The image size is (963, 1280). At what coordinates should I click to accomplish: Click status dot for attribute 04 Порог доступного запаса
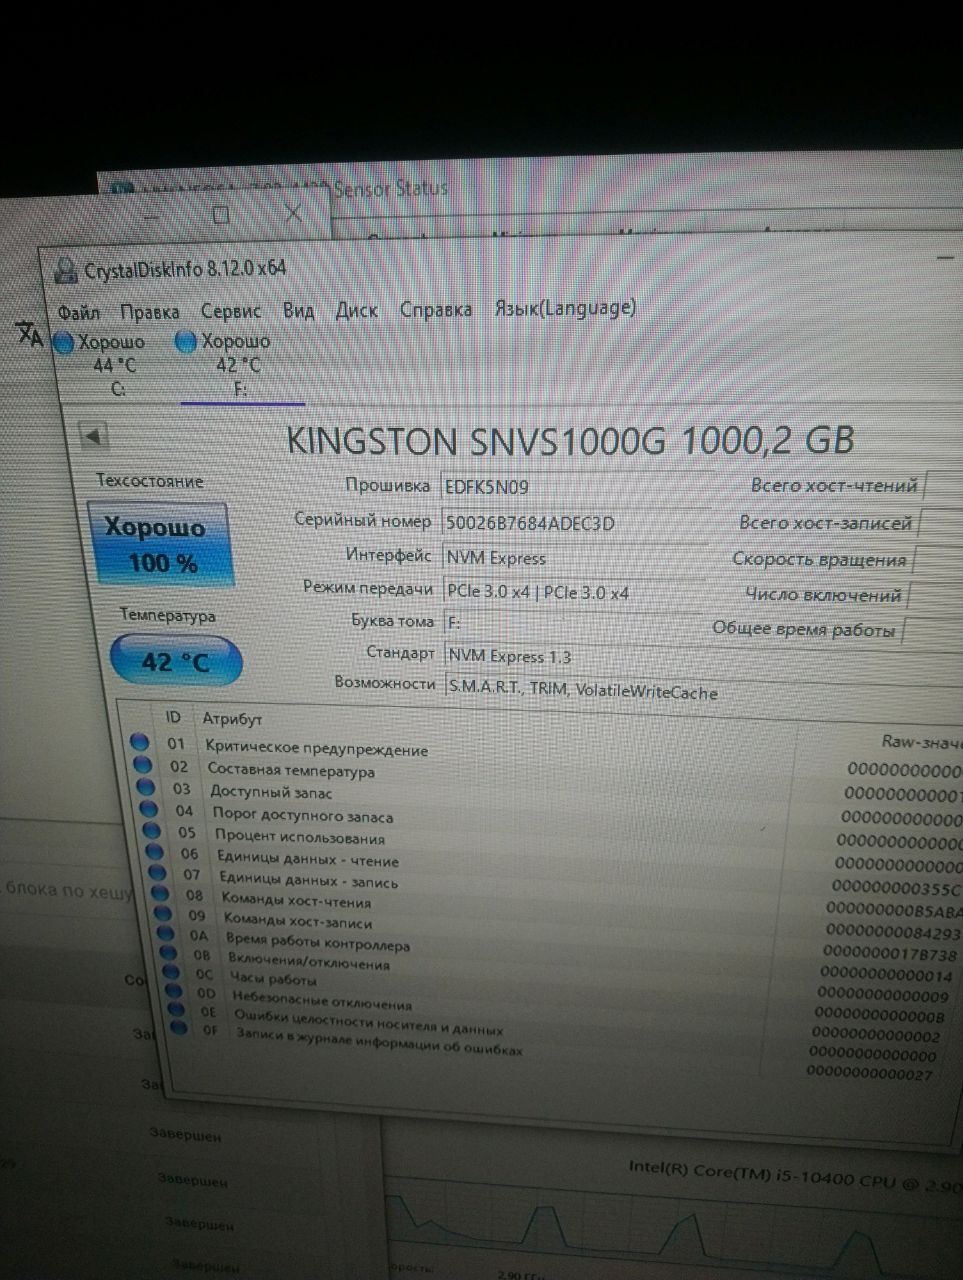[149, 809]
